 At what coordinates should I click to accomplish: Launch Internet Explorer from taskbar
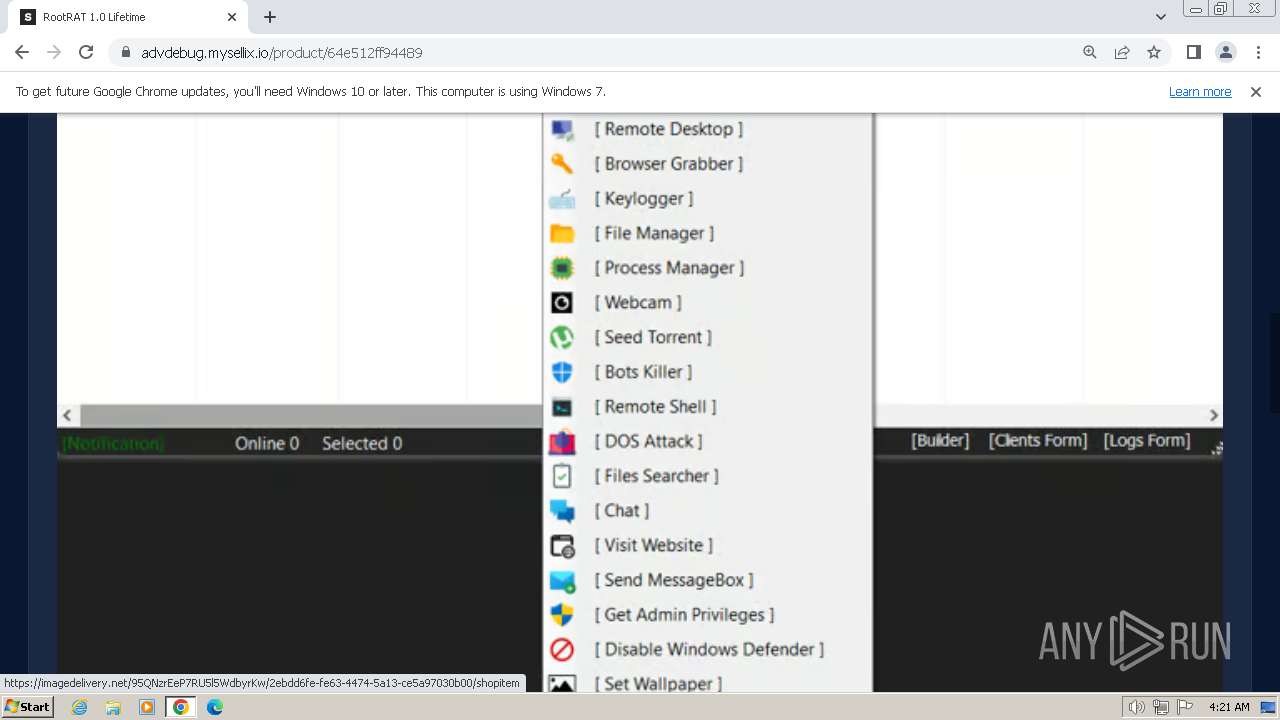[79, 707]
